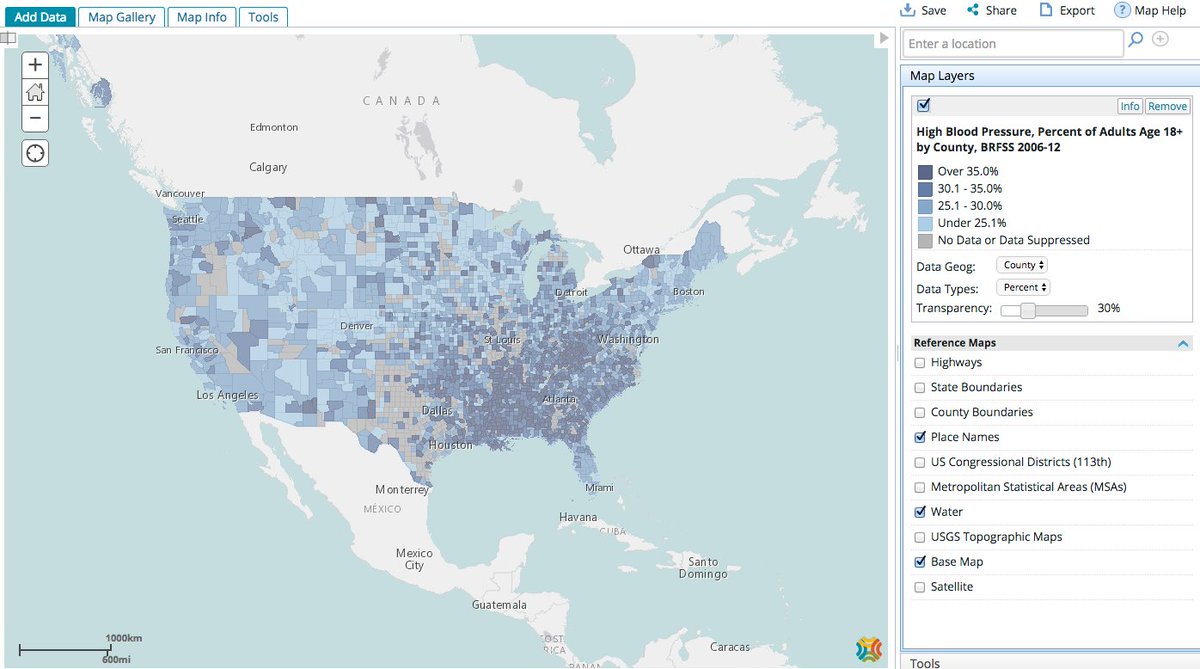Zoom out using the minus icon
Viewport: 1200px width, 669px height.
(x=34, y=118)
